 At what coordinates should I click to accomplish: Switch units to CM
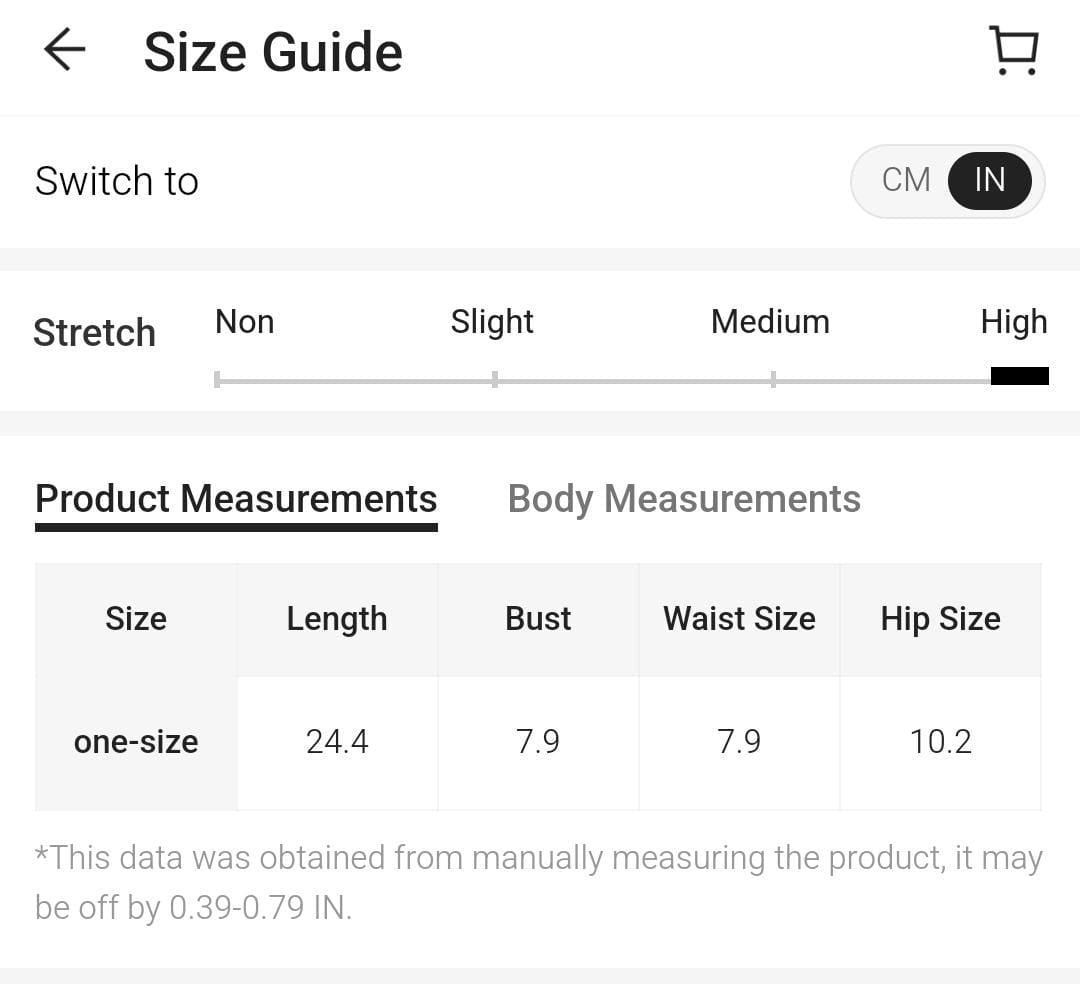click(906, 180)
